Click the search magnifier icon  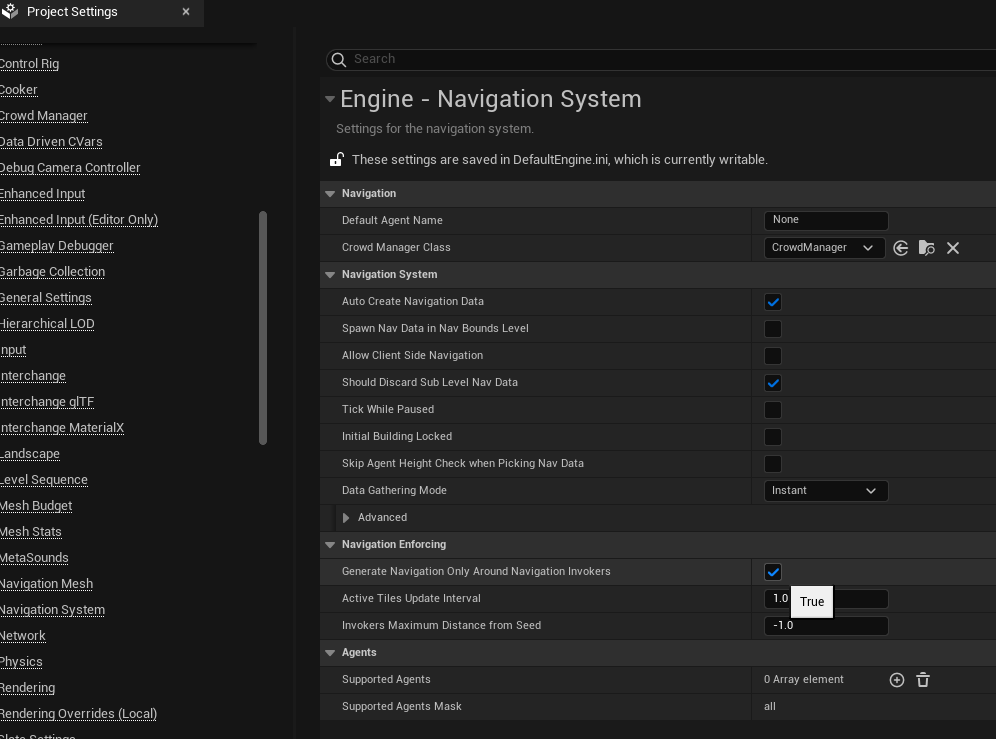point(339,60)
